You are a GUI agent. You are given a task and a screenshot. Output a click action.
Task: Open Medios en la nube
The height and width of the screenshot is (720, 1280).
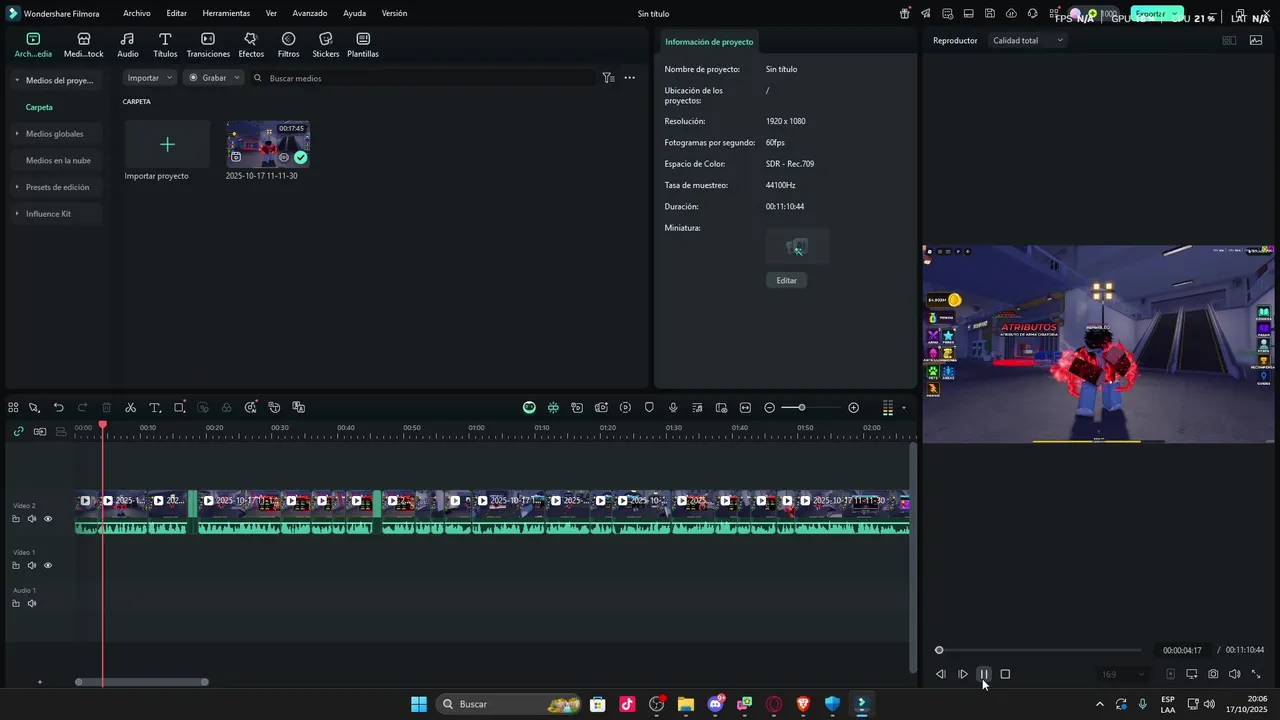pos(58,160)
